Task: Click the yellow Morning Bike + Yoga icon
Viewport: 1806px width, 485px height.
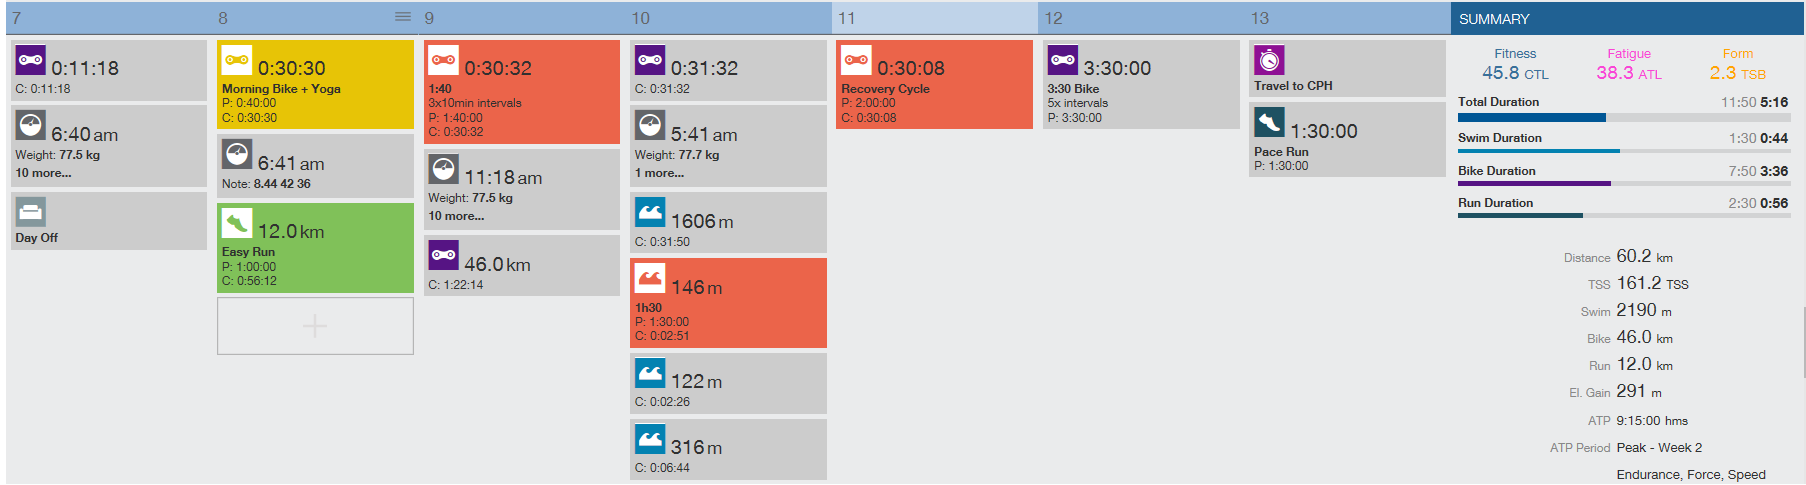Action: (x=237, y=61)
